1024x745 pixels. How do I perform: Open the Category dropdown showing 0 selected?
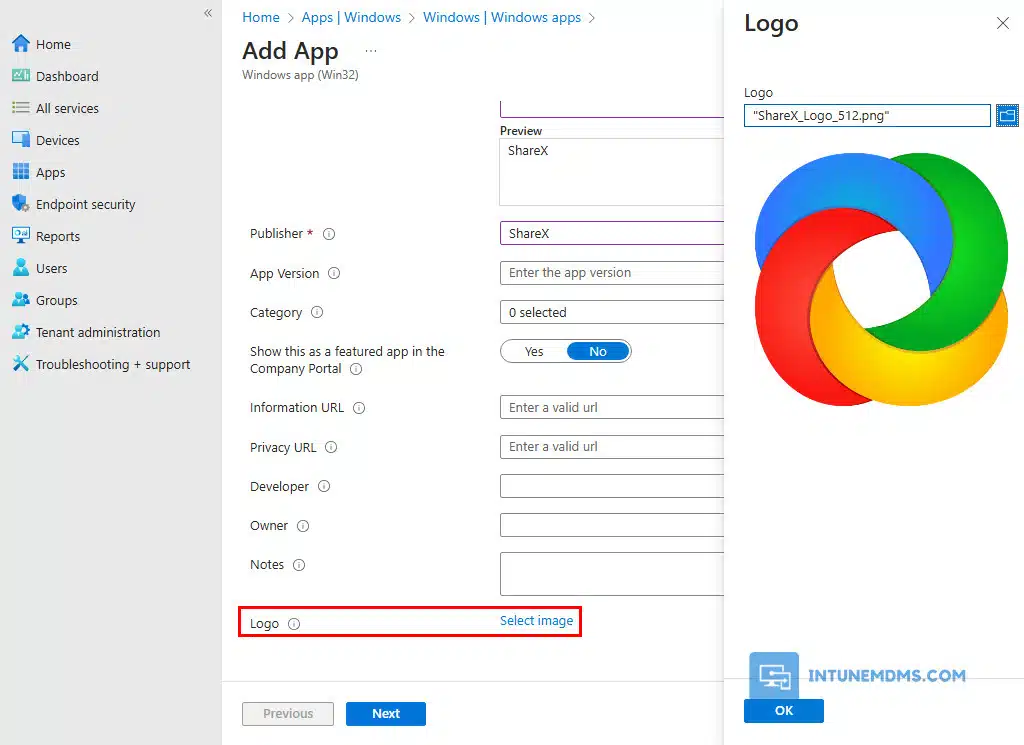point(610,312)
